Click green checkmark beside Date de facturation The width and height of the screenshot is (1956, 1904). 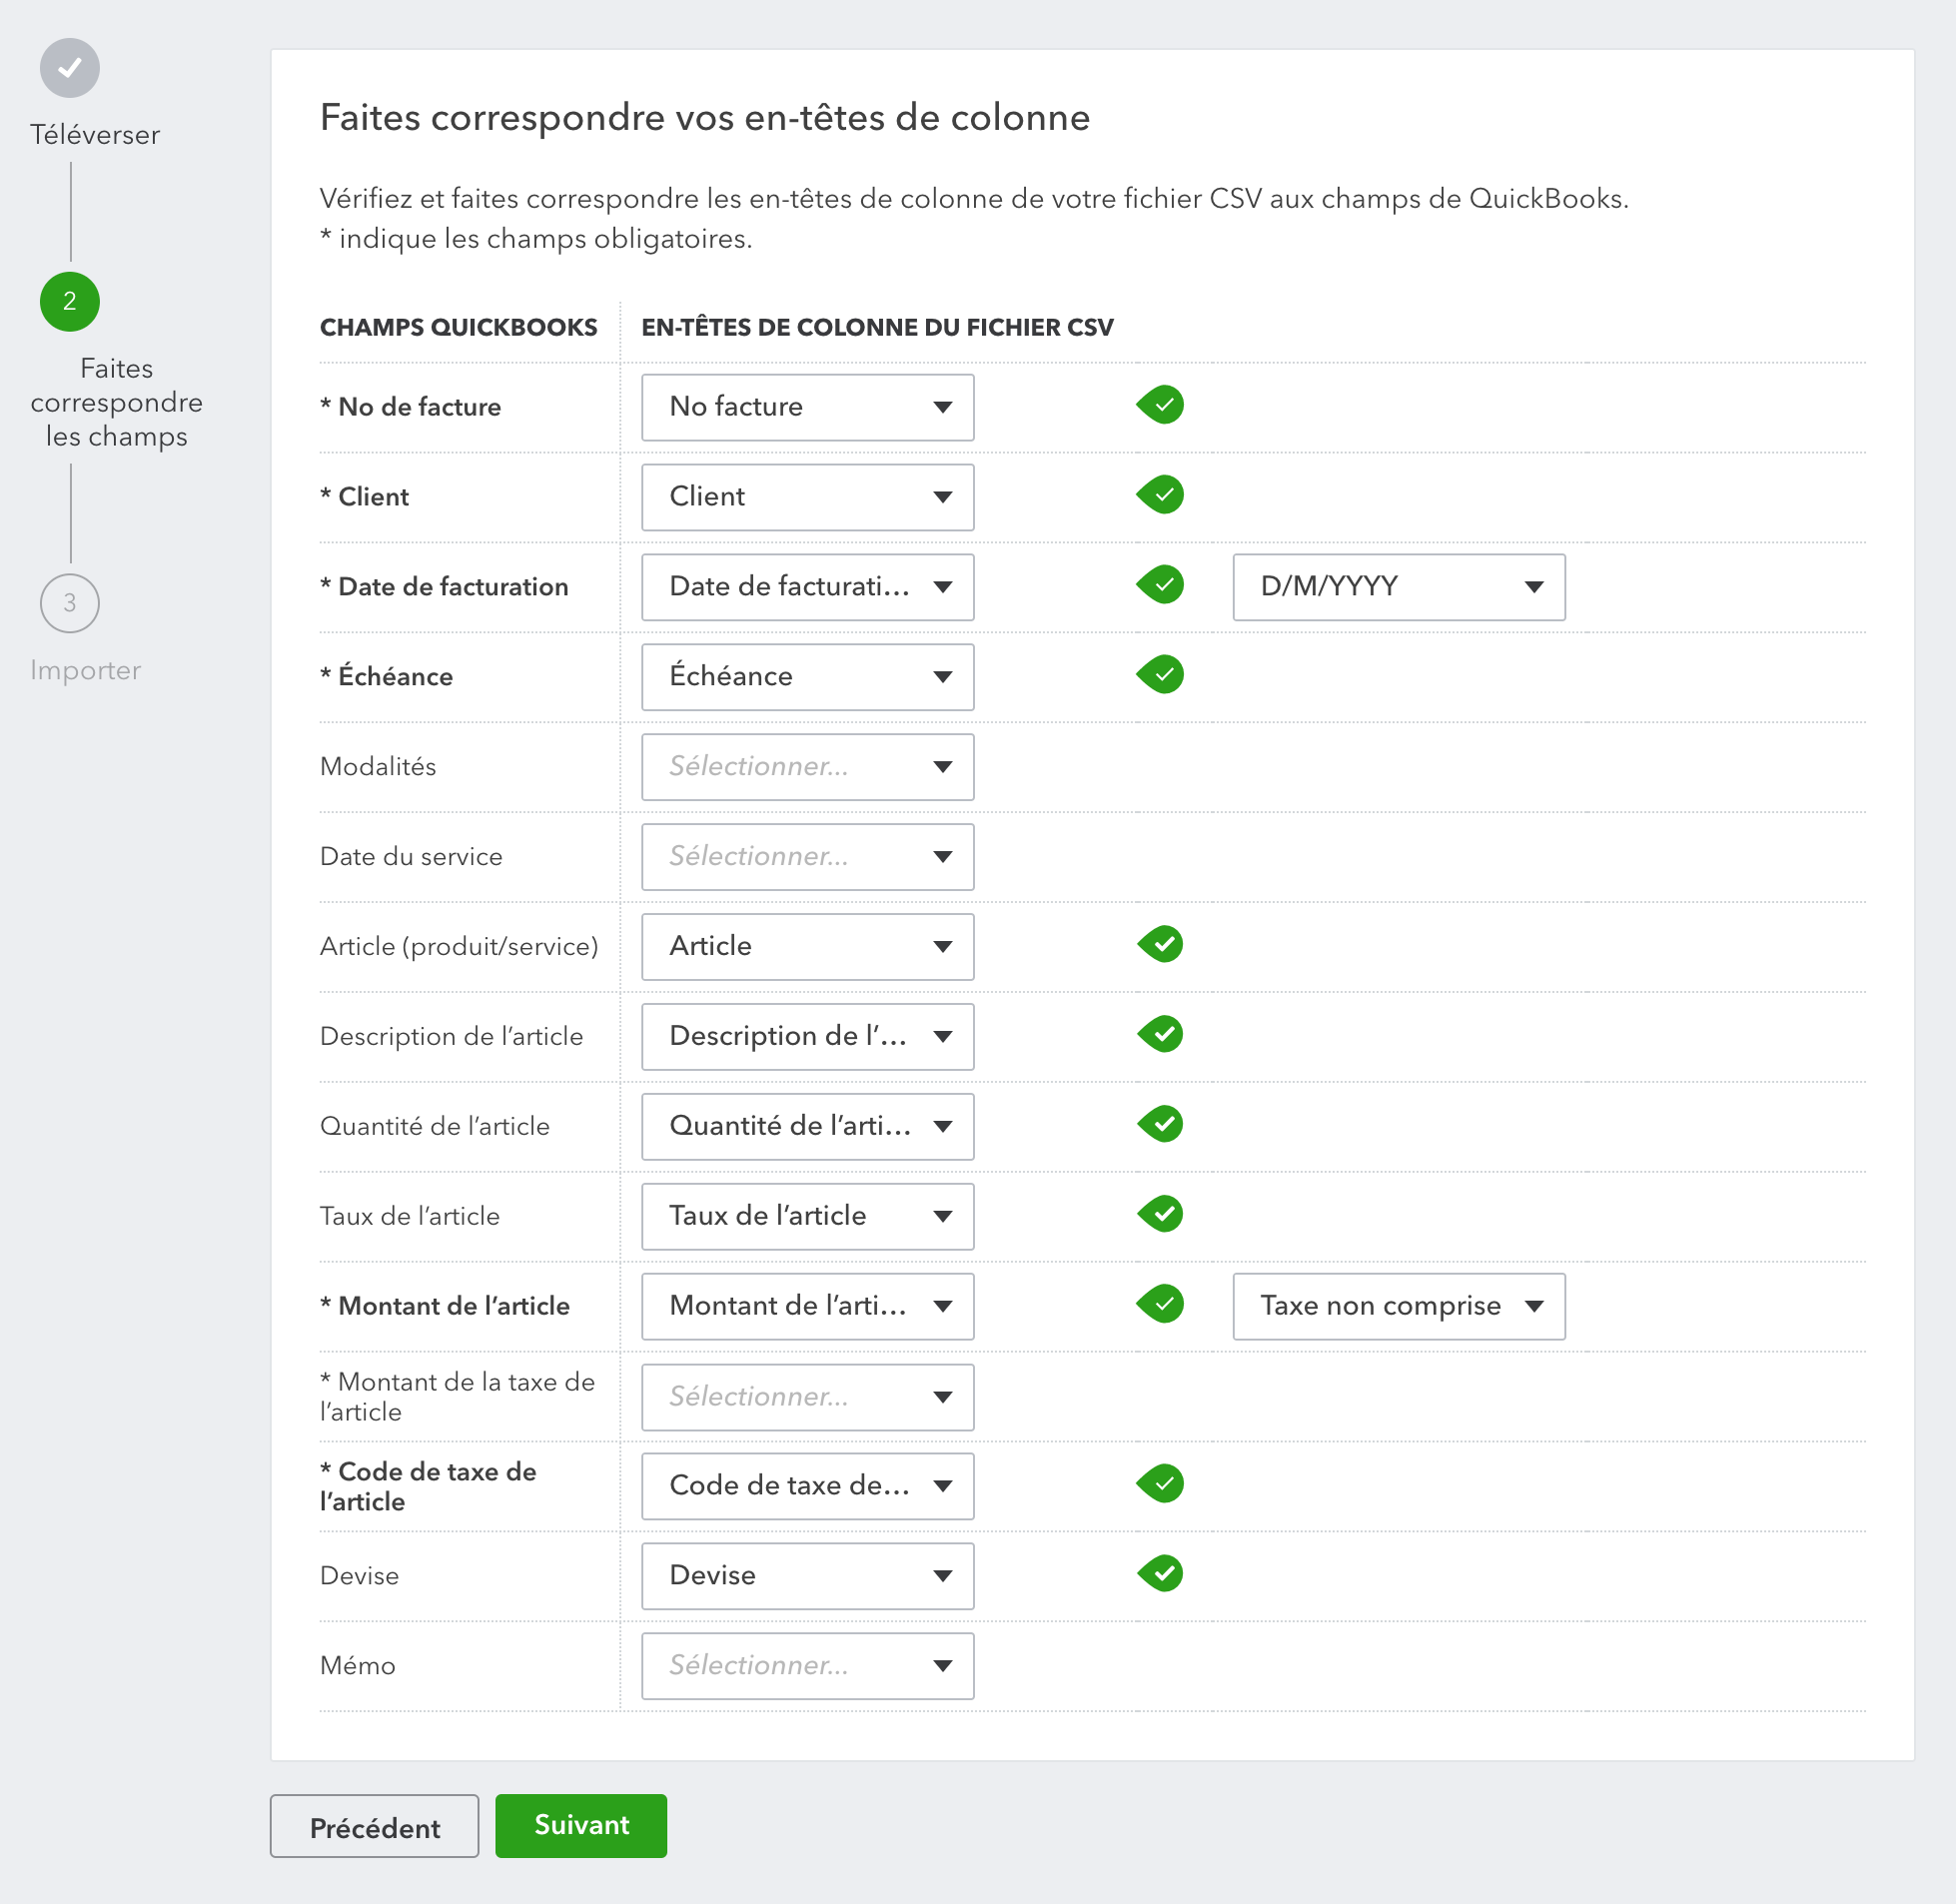click(1161, 585)
